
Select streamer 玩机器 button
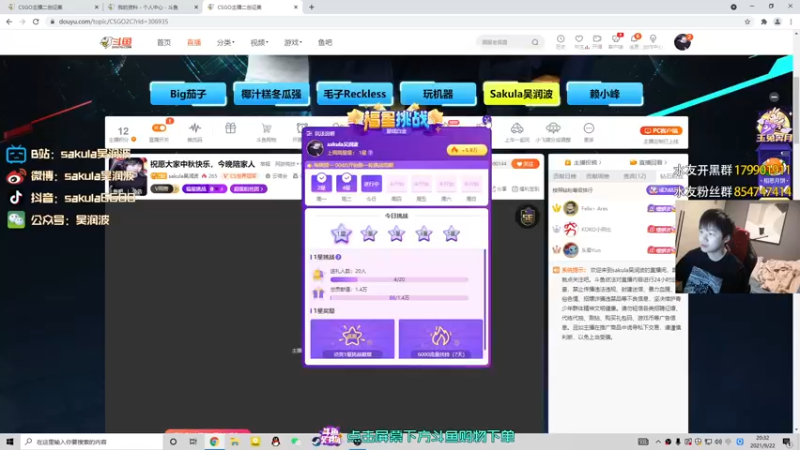[438, 94]
